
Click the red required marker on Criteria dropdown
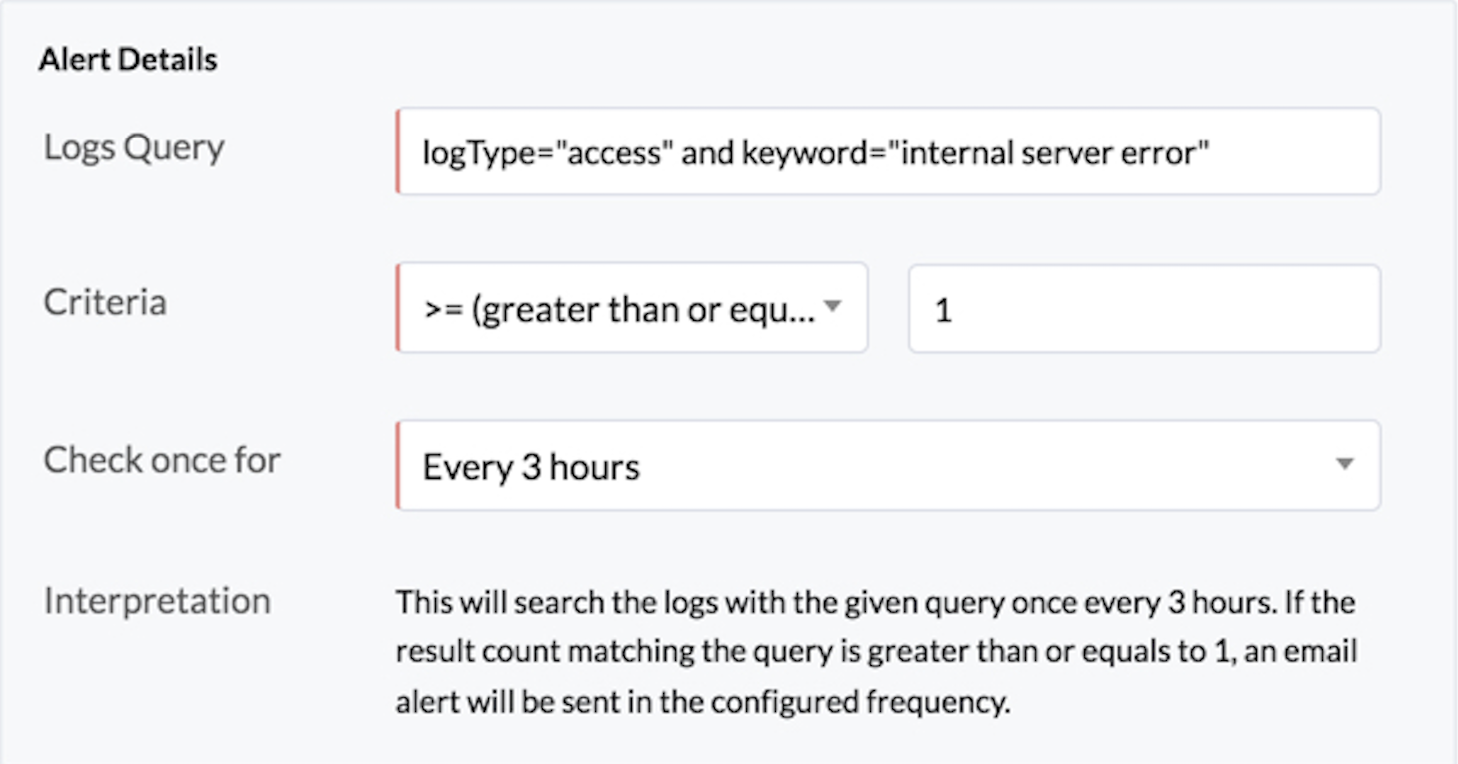398,309
